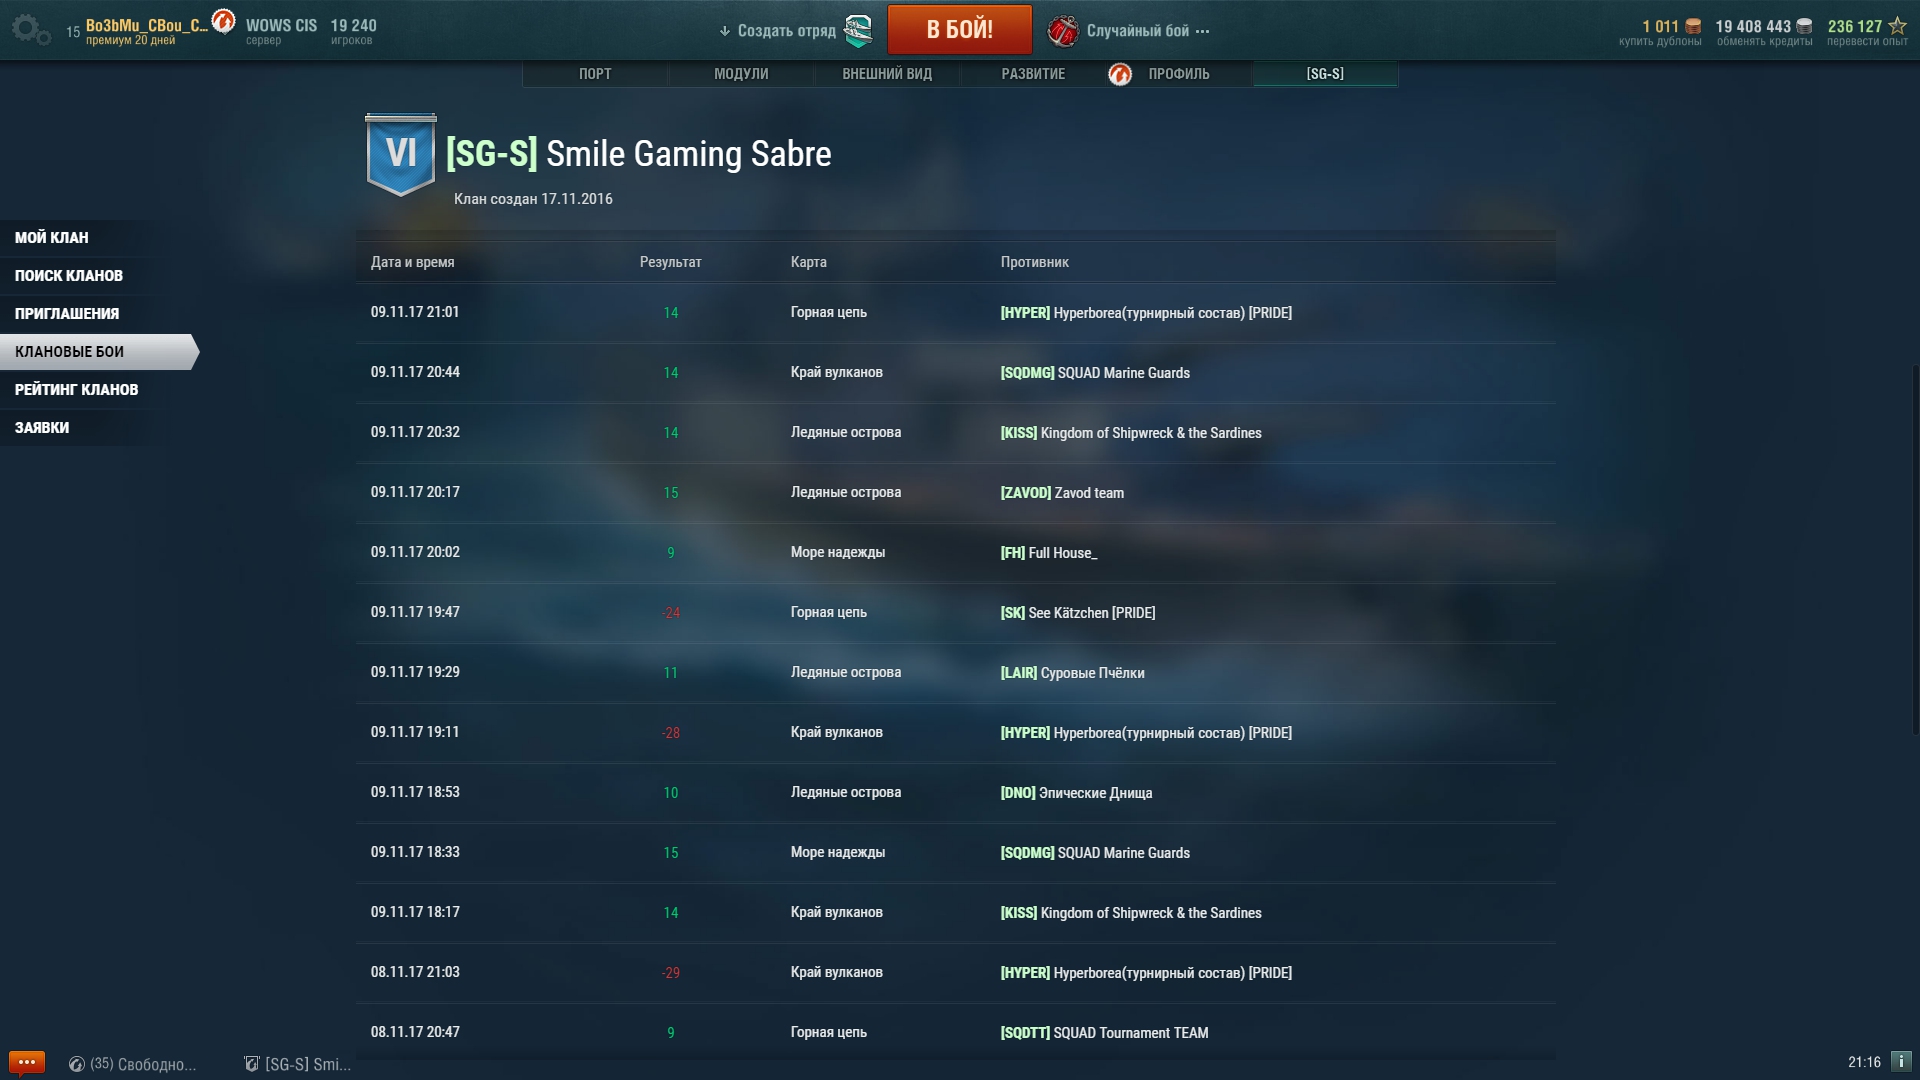Open the [ZAVOD] Zavod team opponent link
1920x1080 pixels.
pos(1062,493)
